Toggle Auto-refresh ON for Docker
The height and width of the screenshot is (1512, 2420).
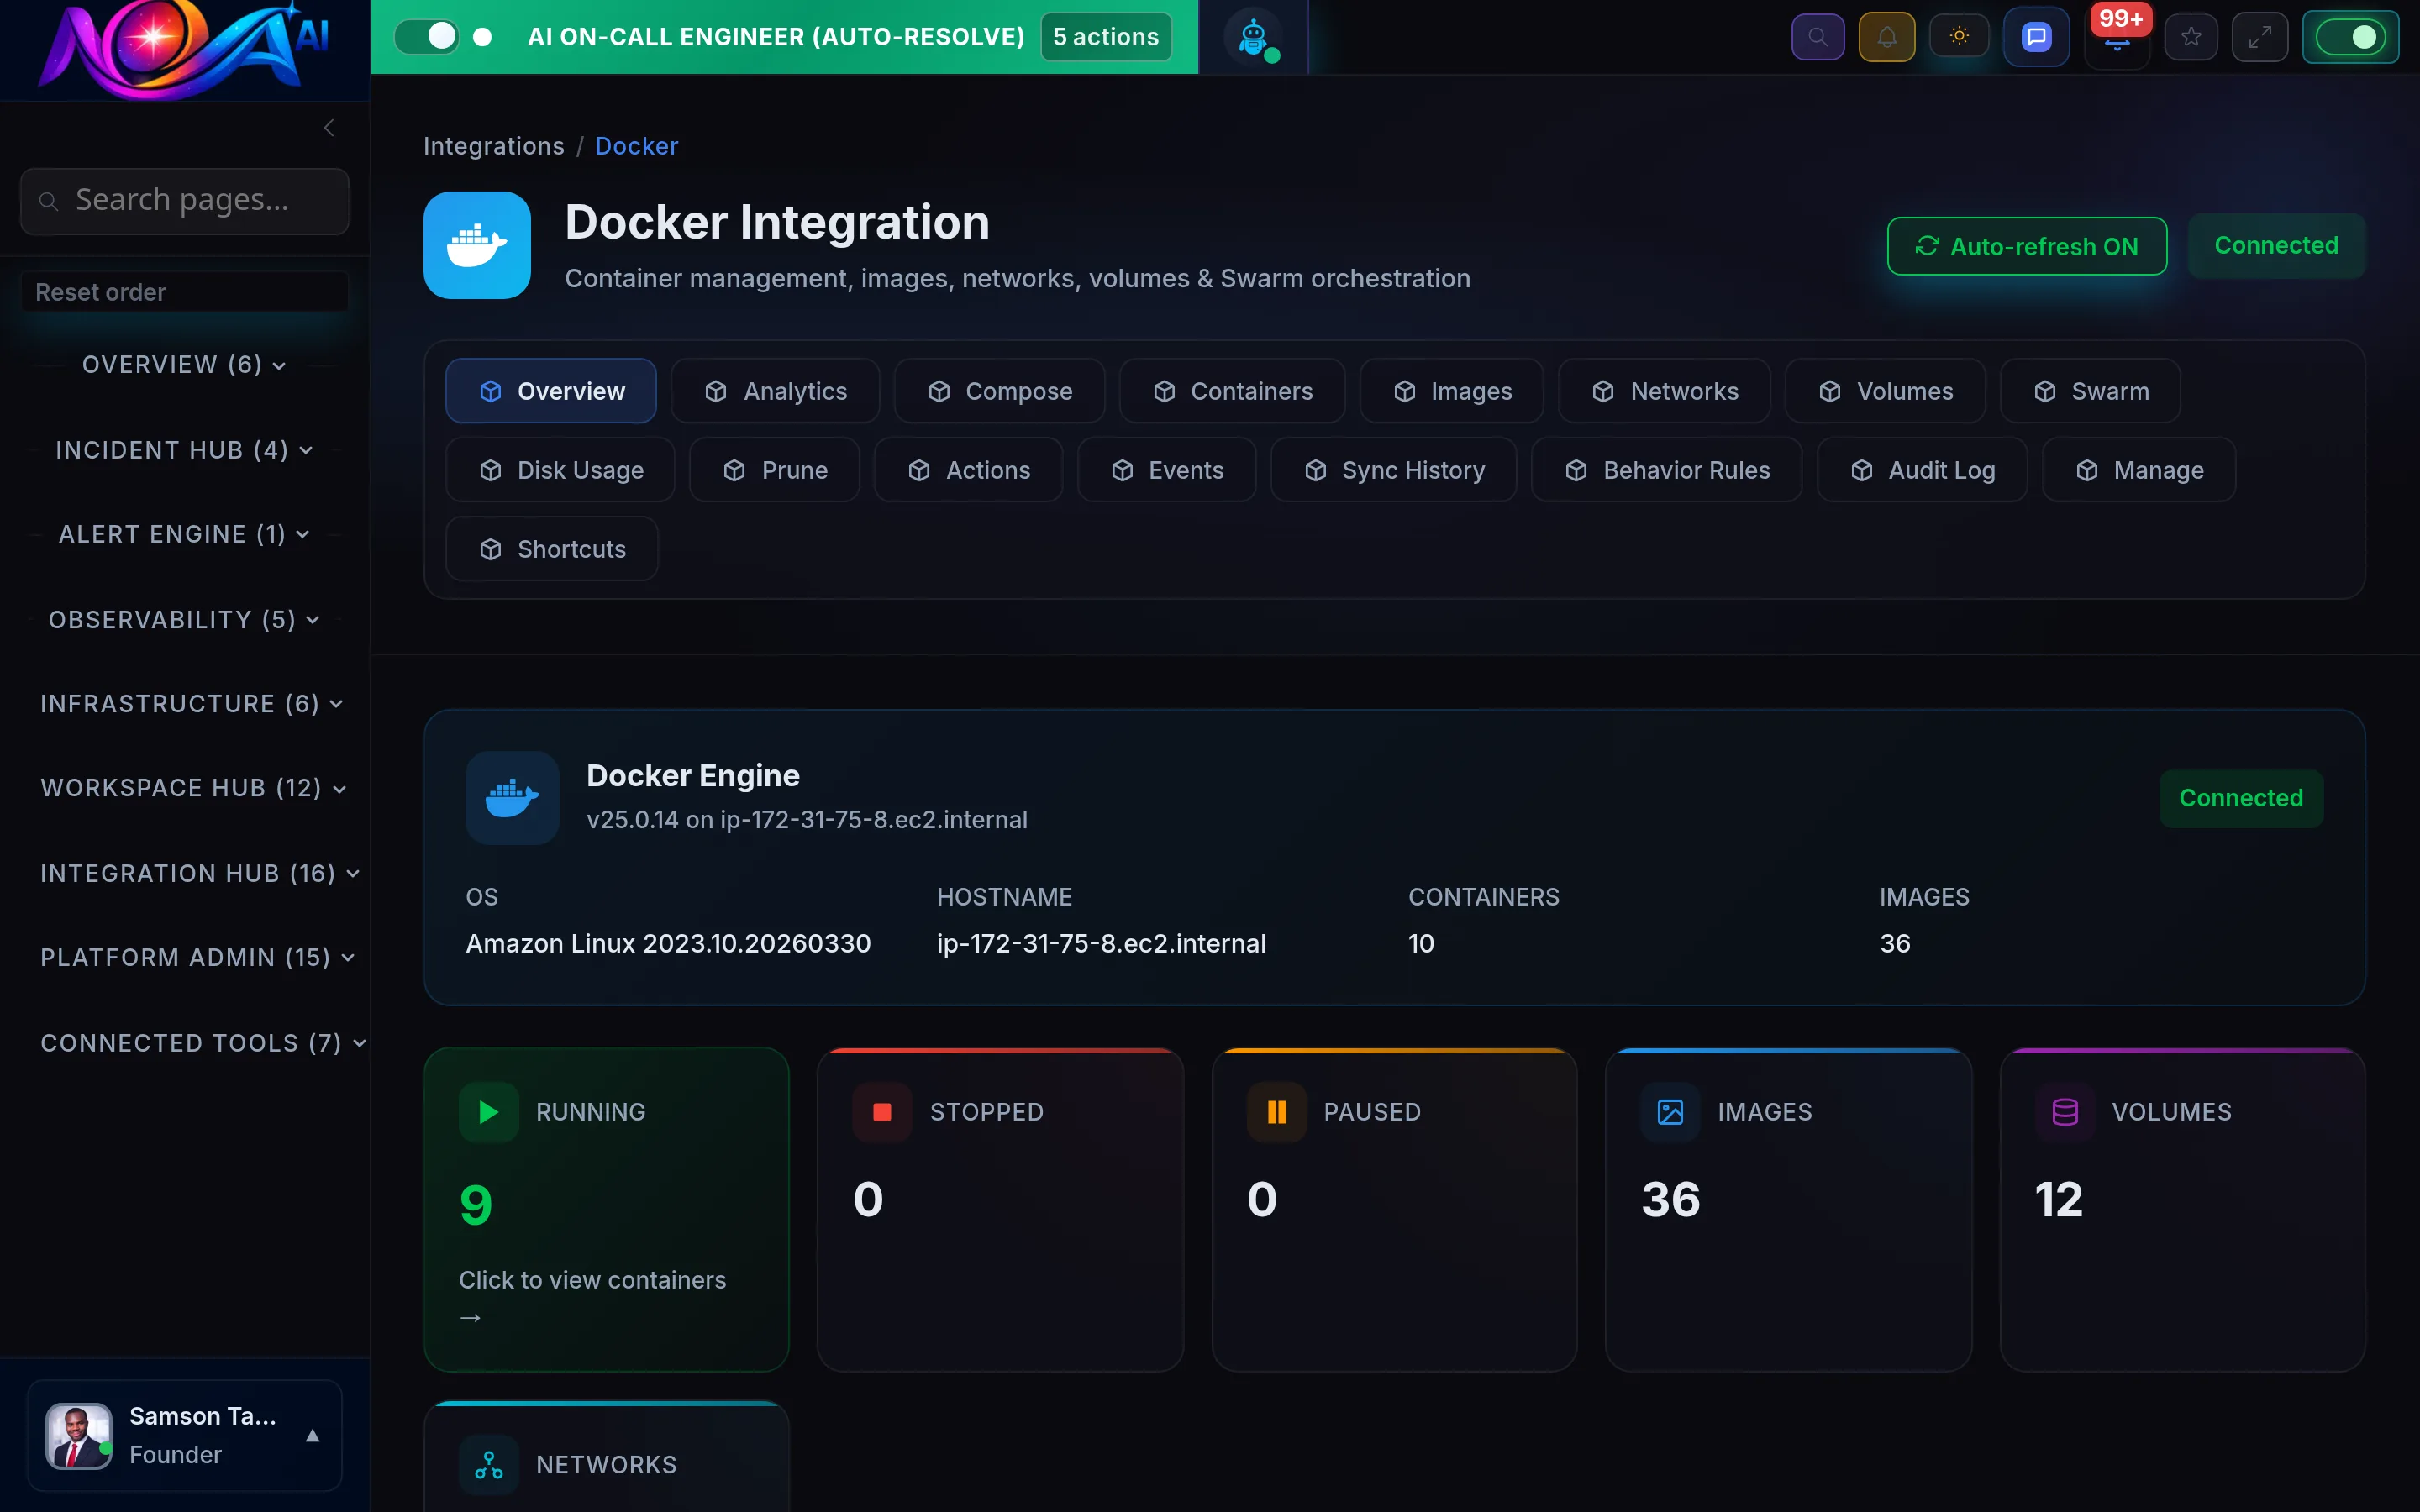point(2026,246)
